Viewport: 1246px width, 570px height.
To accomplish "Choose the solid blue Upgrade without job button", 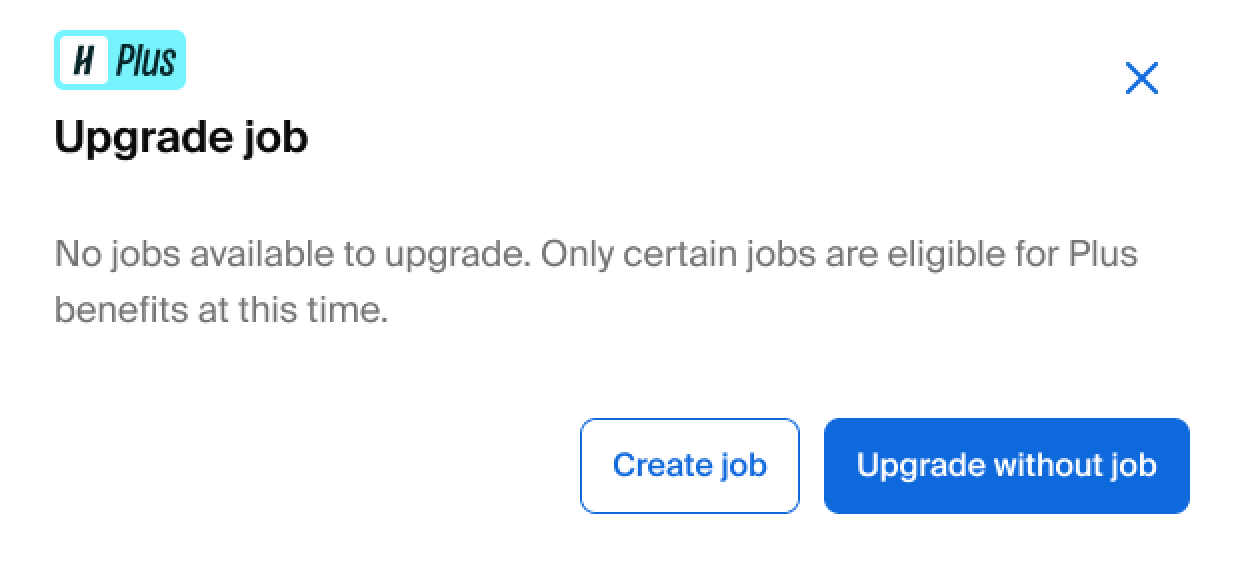I will tap(1007, 466).
